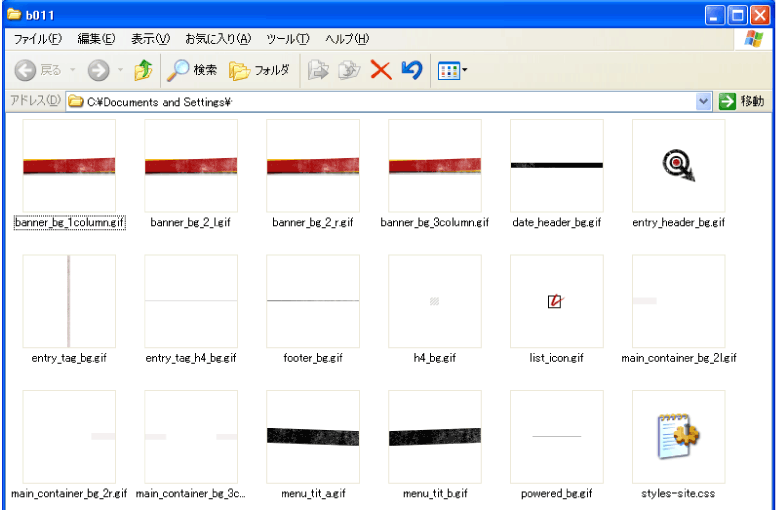Select h4_bg.gif thumbnail
Viewport: 780px width, 510px height.
435,301
